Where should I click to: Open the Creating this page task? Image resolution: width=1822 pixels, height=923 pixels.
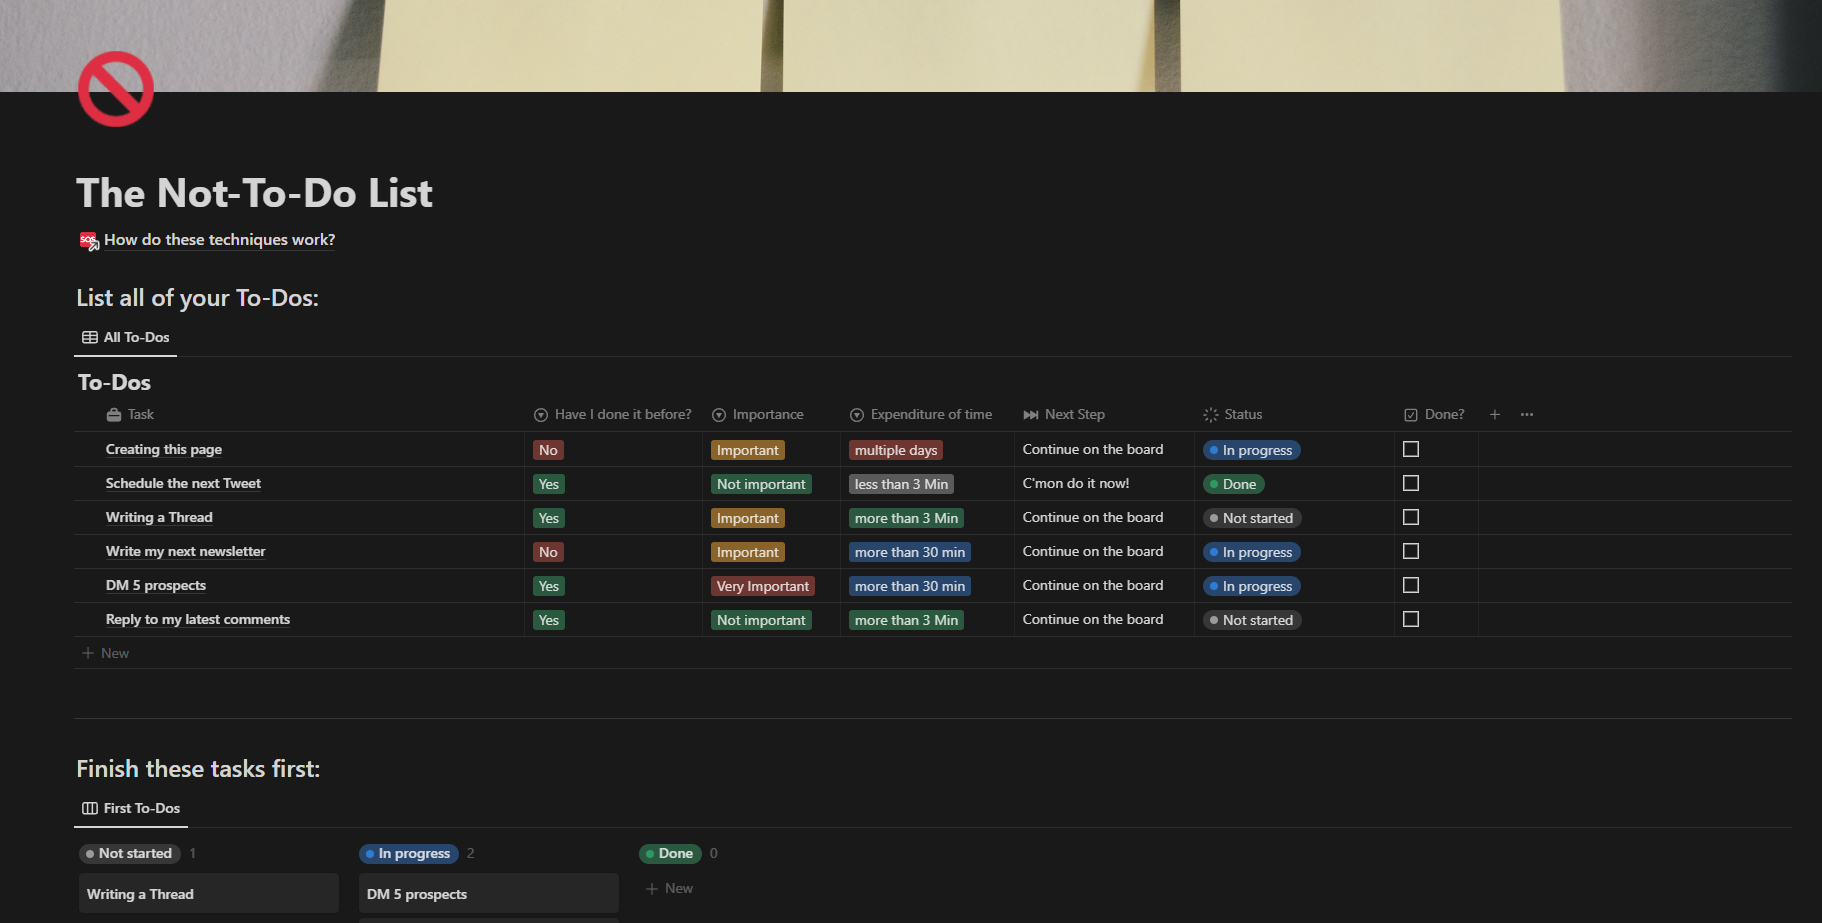(164, 449)
